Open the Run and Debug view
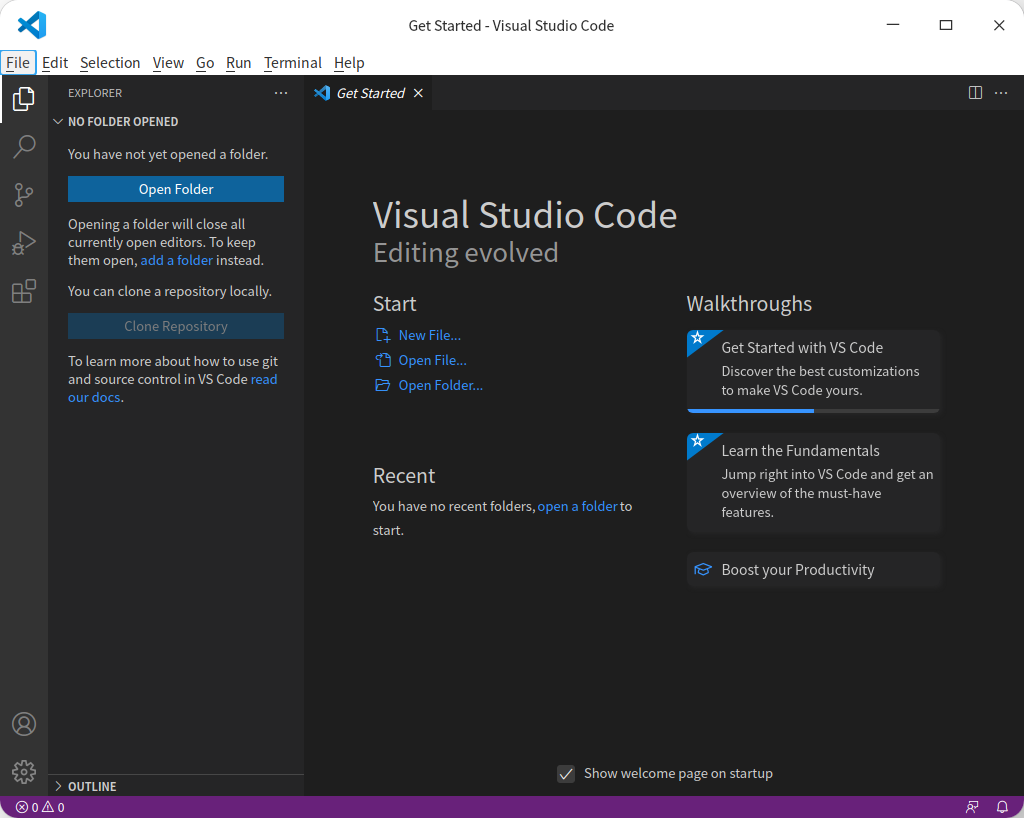Image resolution: width=1024 pixels, height=818 pixels. point(24,243)
